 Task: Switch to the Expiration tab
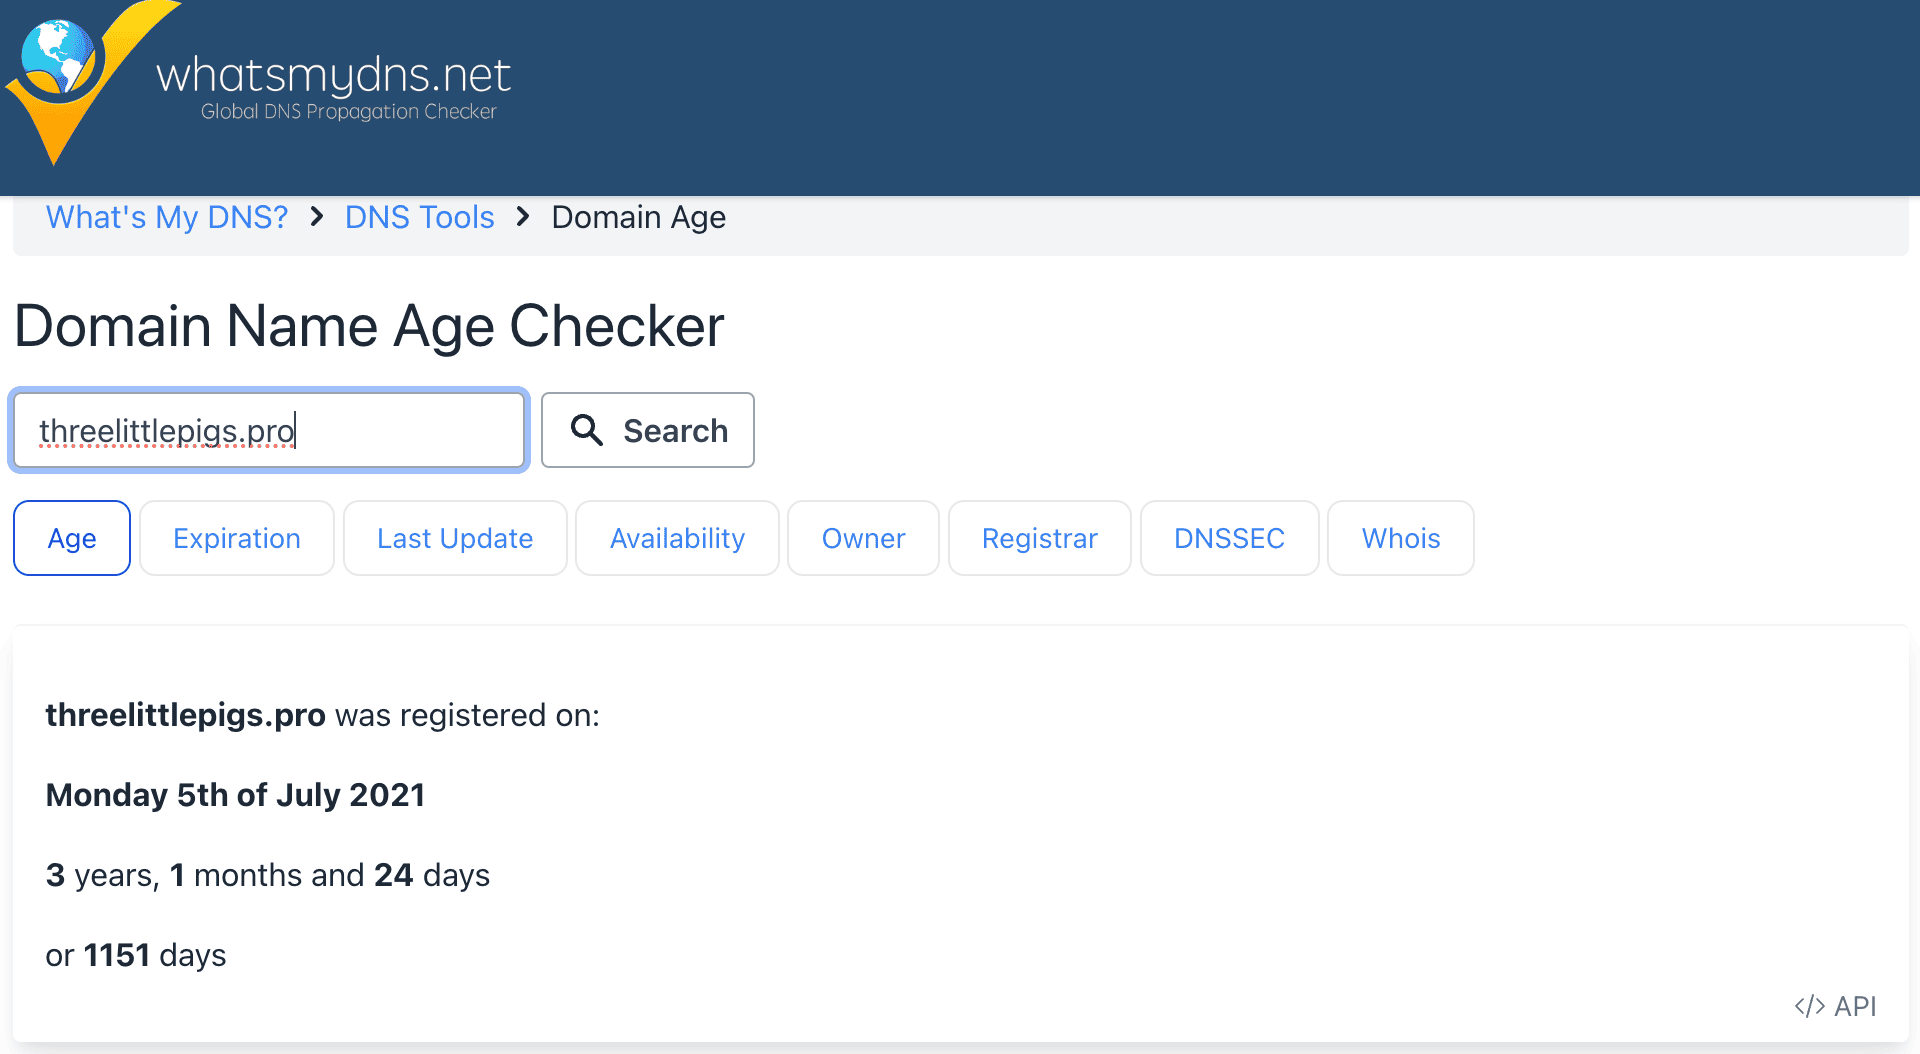tap(237, 538)
